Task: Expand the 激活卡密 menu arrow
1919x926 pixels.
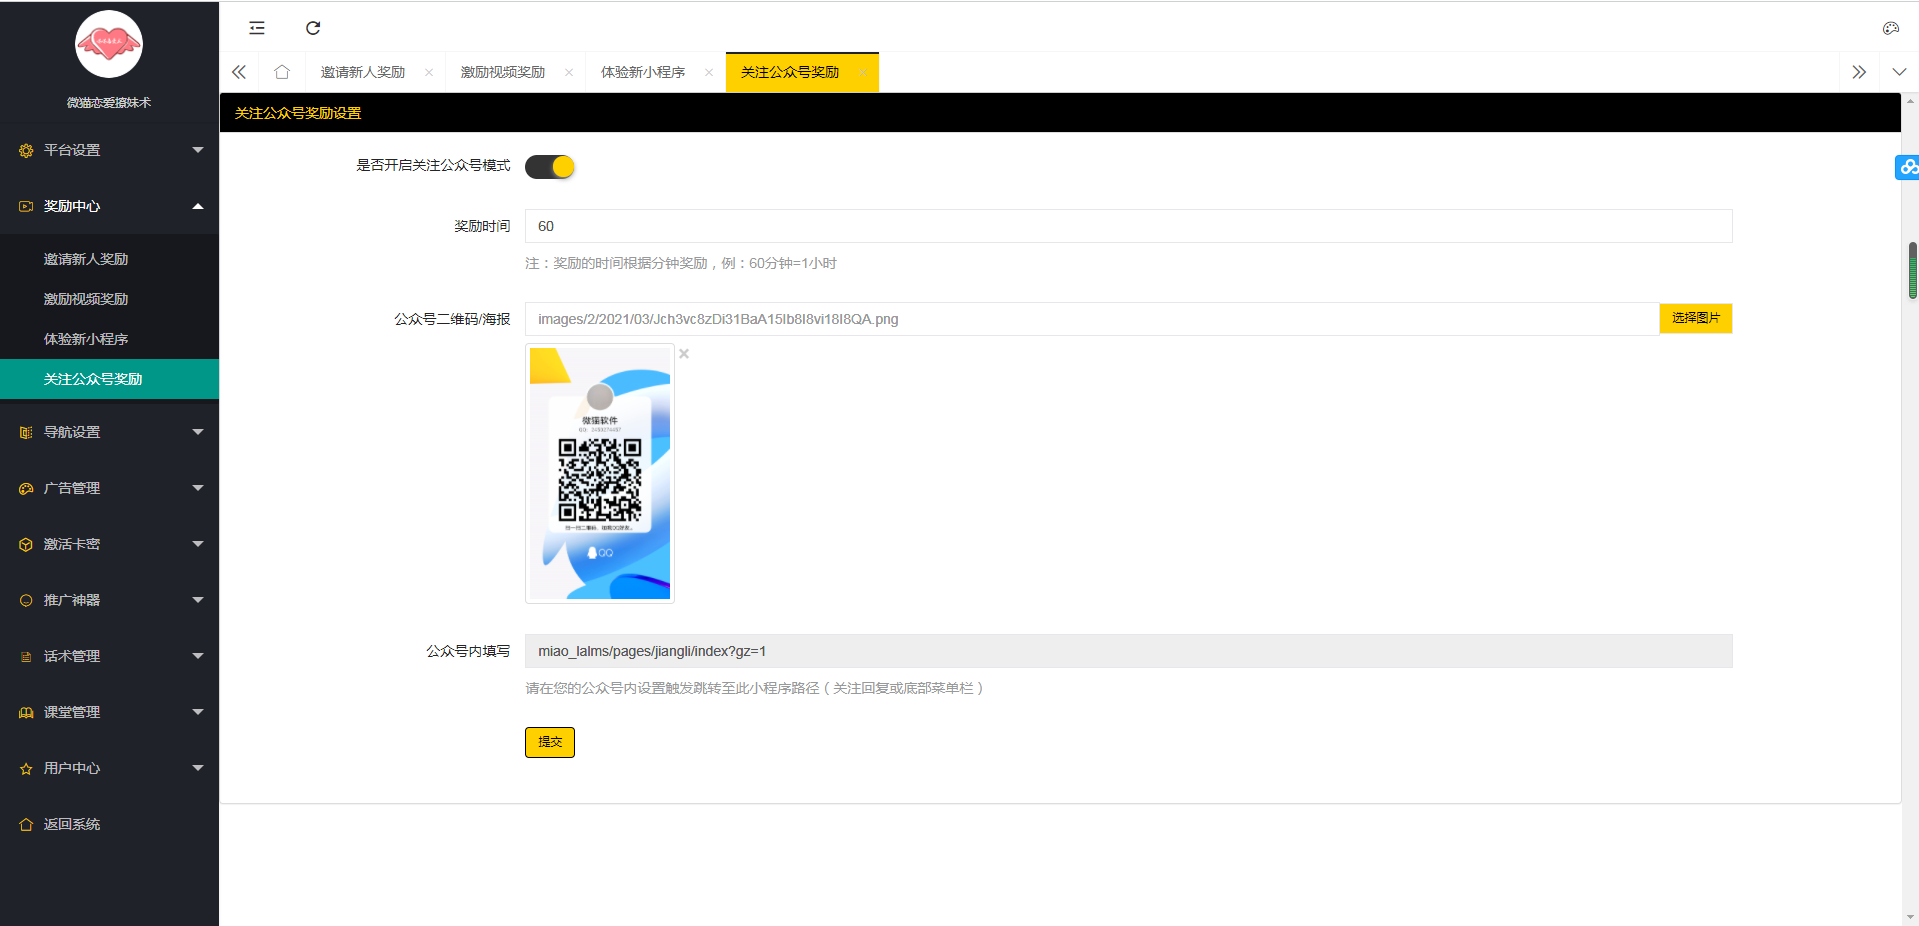Action: click(198, 544)
